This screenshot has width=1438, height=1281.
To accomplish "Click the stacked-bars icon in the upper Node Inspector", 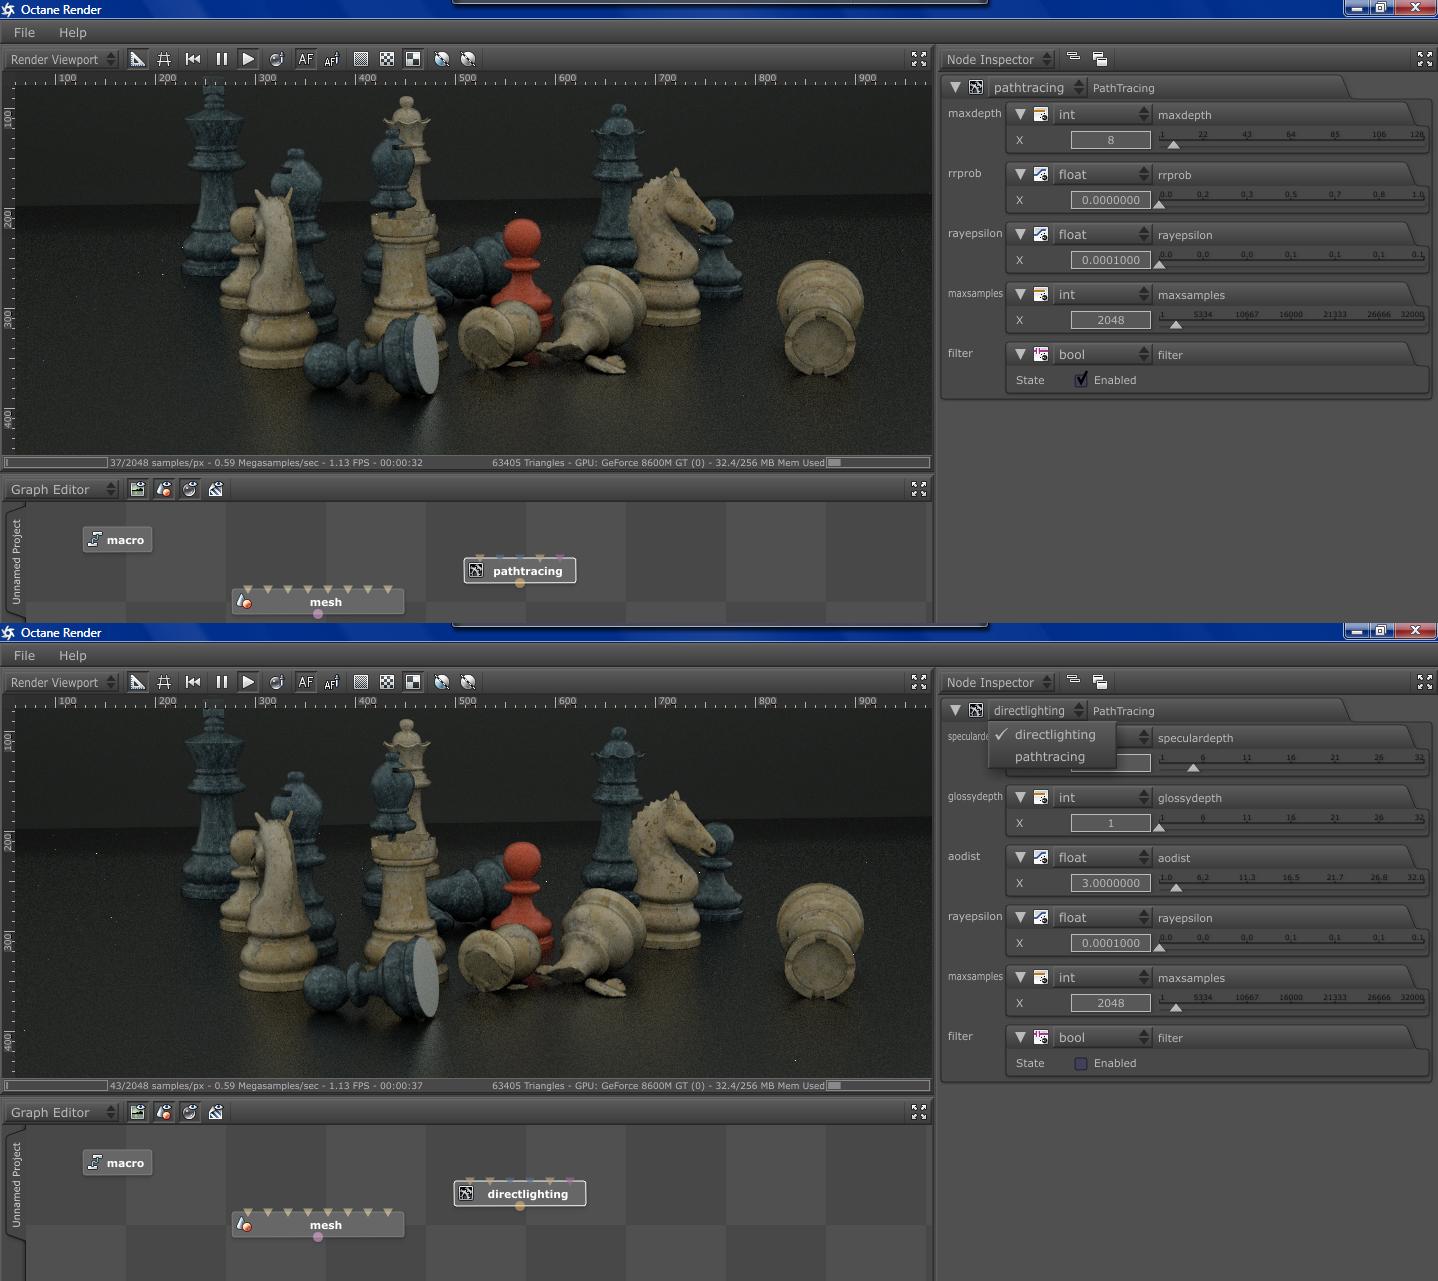I will click(x=1073, y=59).
